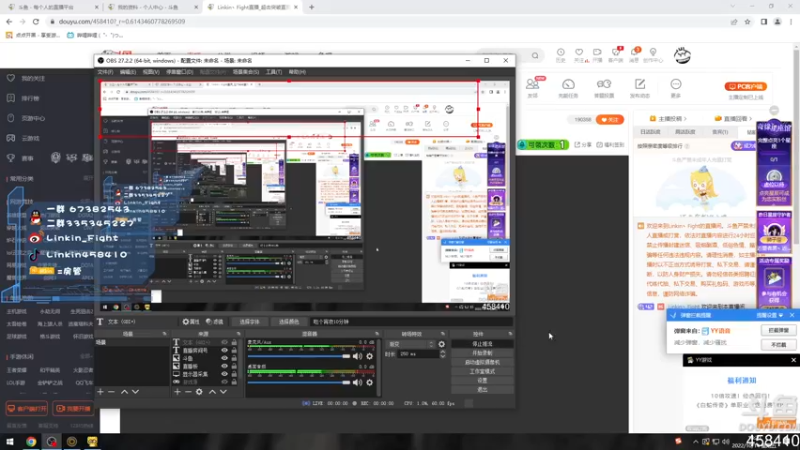The height and width of the screenshot is (450, 800).
Task: Mute the desktop audio speaker icon
Action: (358, 382)
